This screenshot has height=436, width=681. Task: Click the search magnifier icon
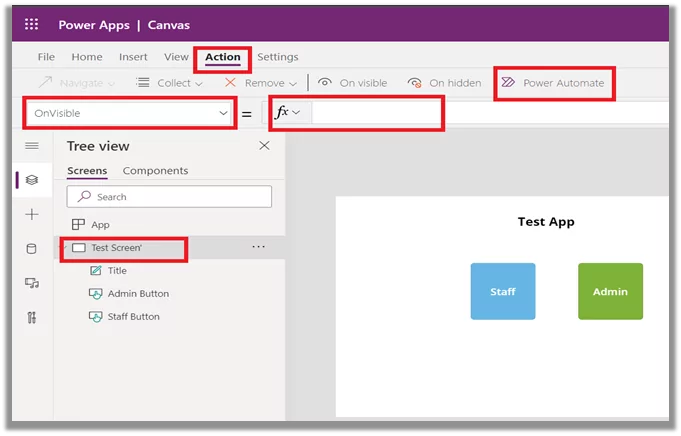(84, 196)
